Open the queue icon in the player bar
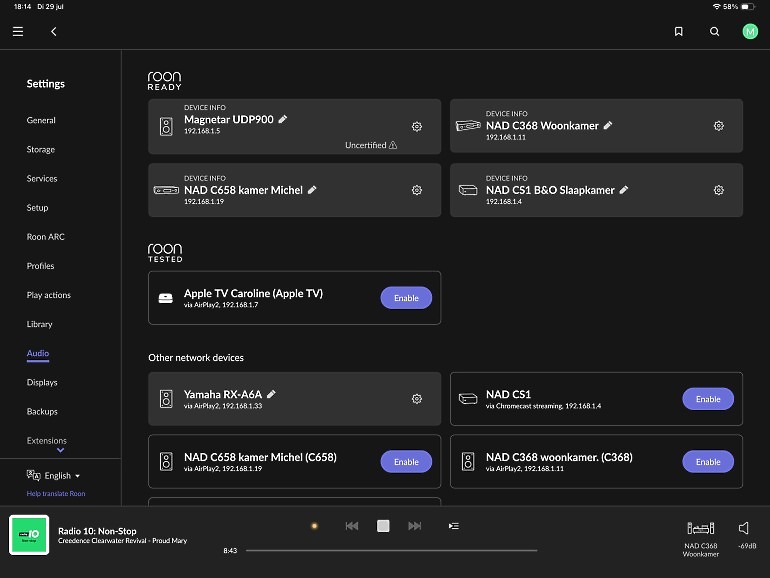The height and width of the screenshot is (578, 770). point(454,526)
